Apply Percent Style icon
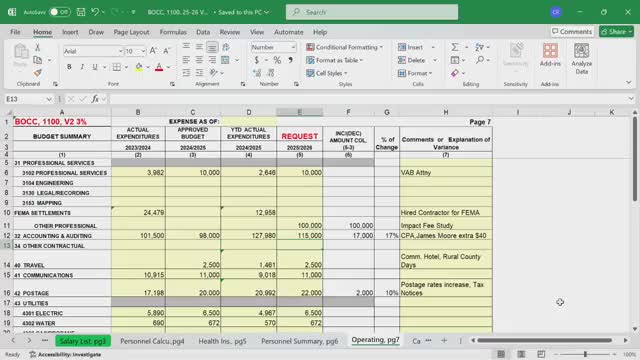This screenshot has height=360, width=640. (x=277, y=60)
